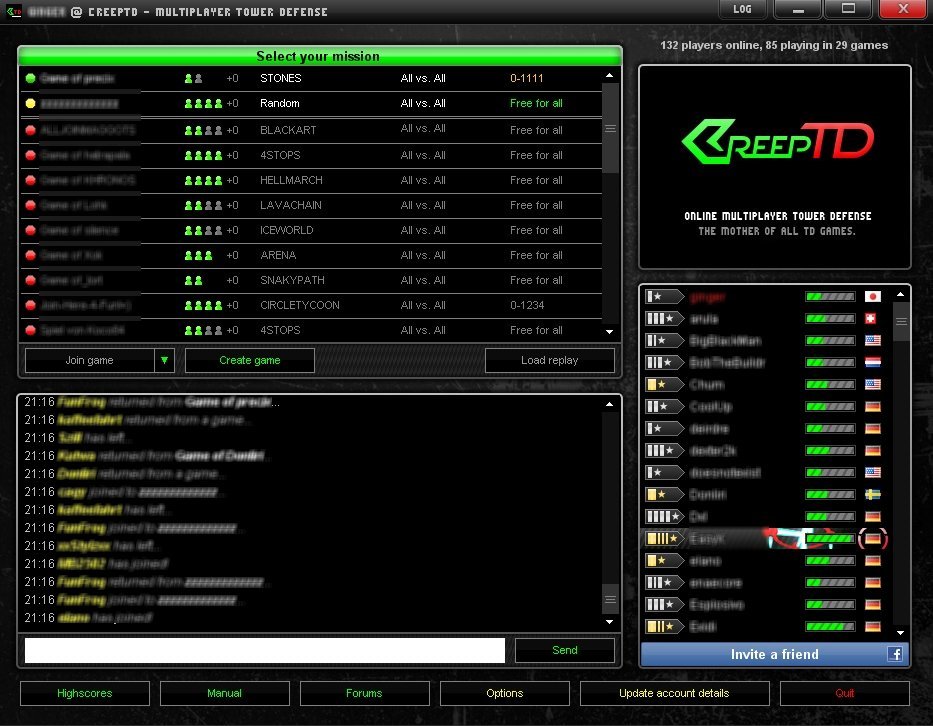Select the BLACKART mission row
Viewport: 933px width, 726px height.
point(311,130)
